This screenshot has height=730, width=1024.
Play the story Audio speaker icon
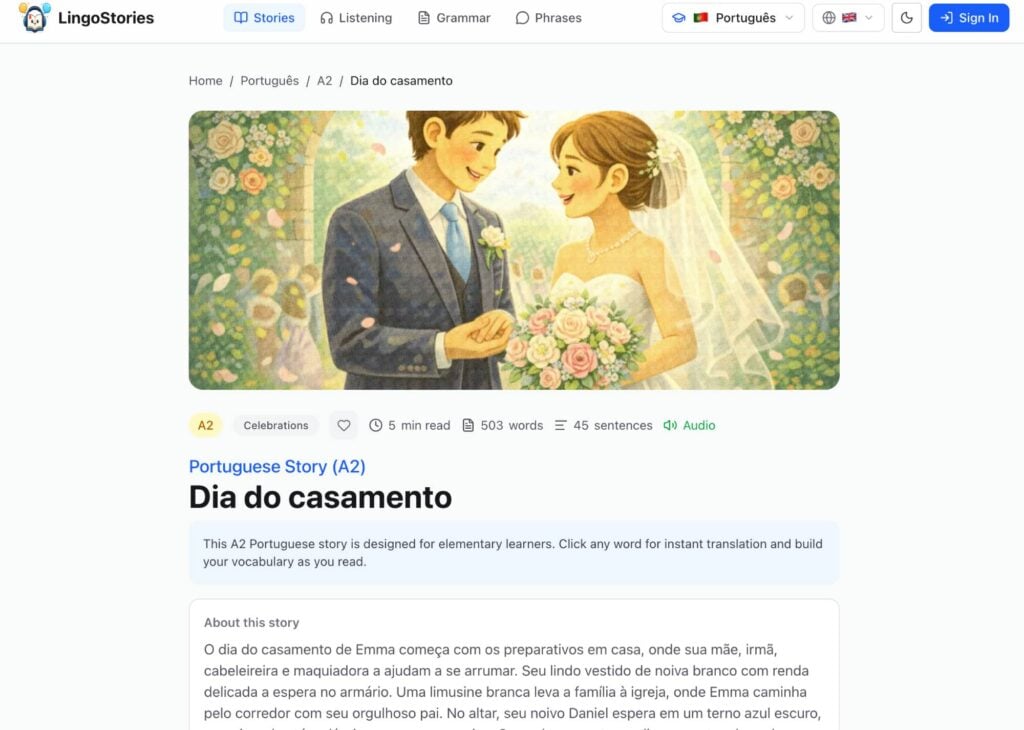[670, 425]
